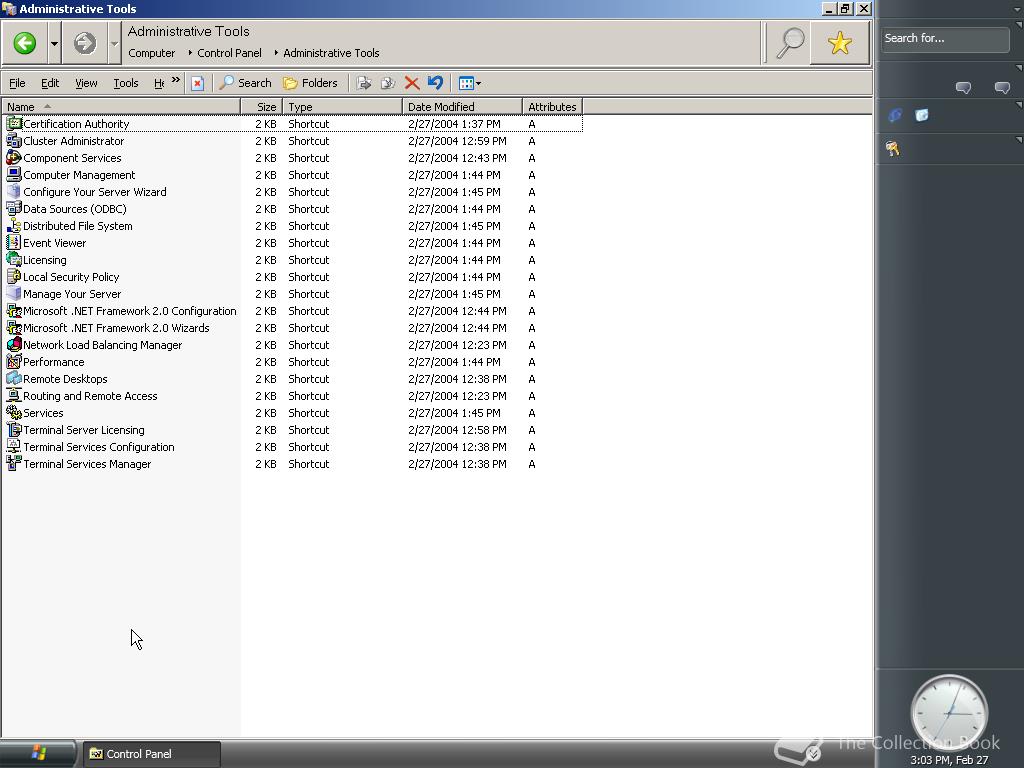Click the magnifying glass search button
This screenshot has height=768, width=1024.
click(790, 43)
